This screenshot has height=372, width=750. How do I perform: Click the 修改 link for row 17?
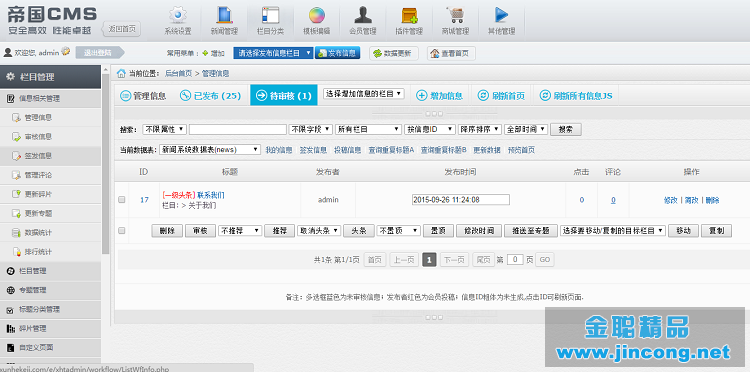point(671,200)
